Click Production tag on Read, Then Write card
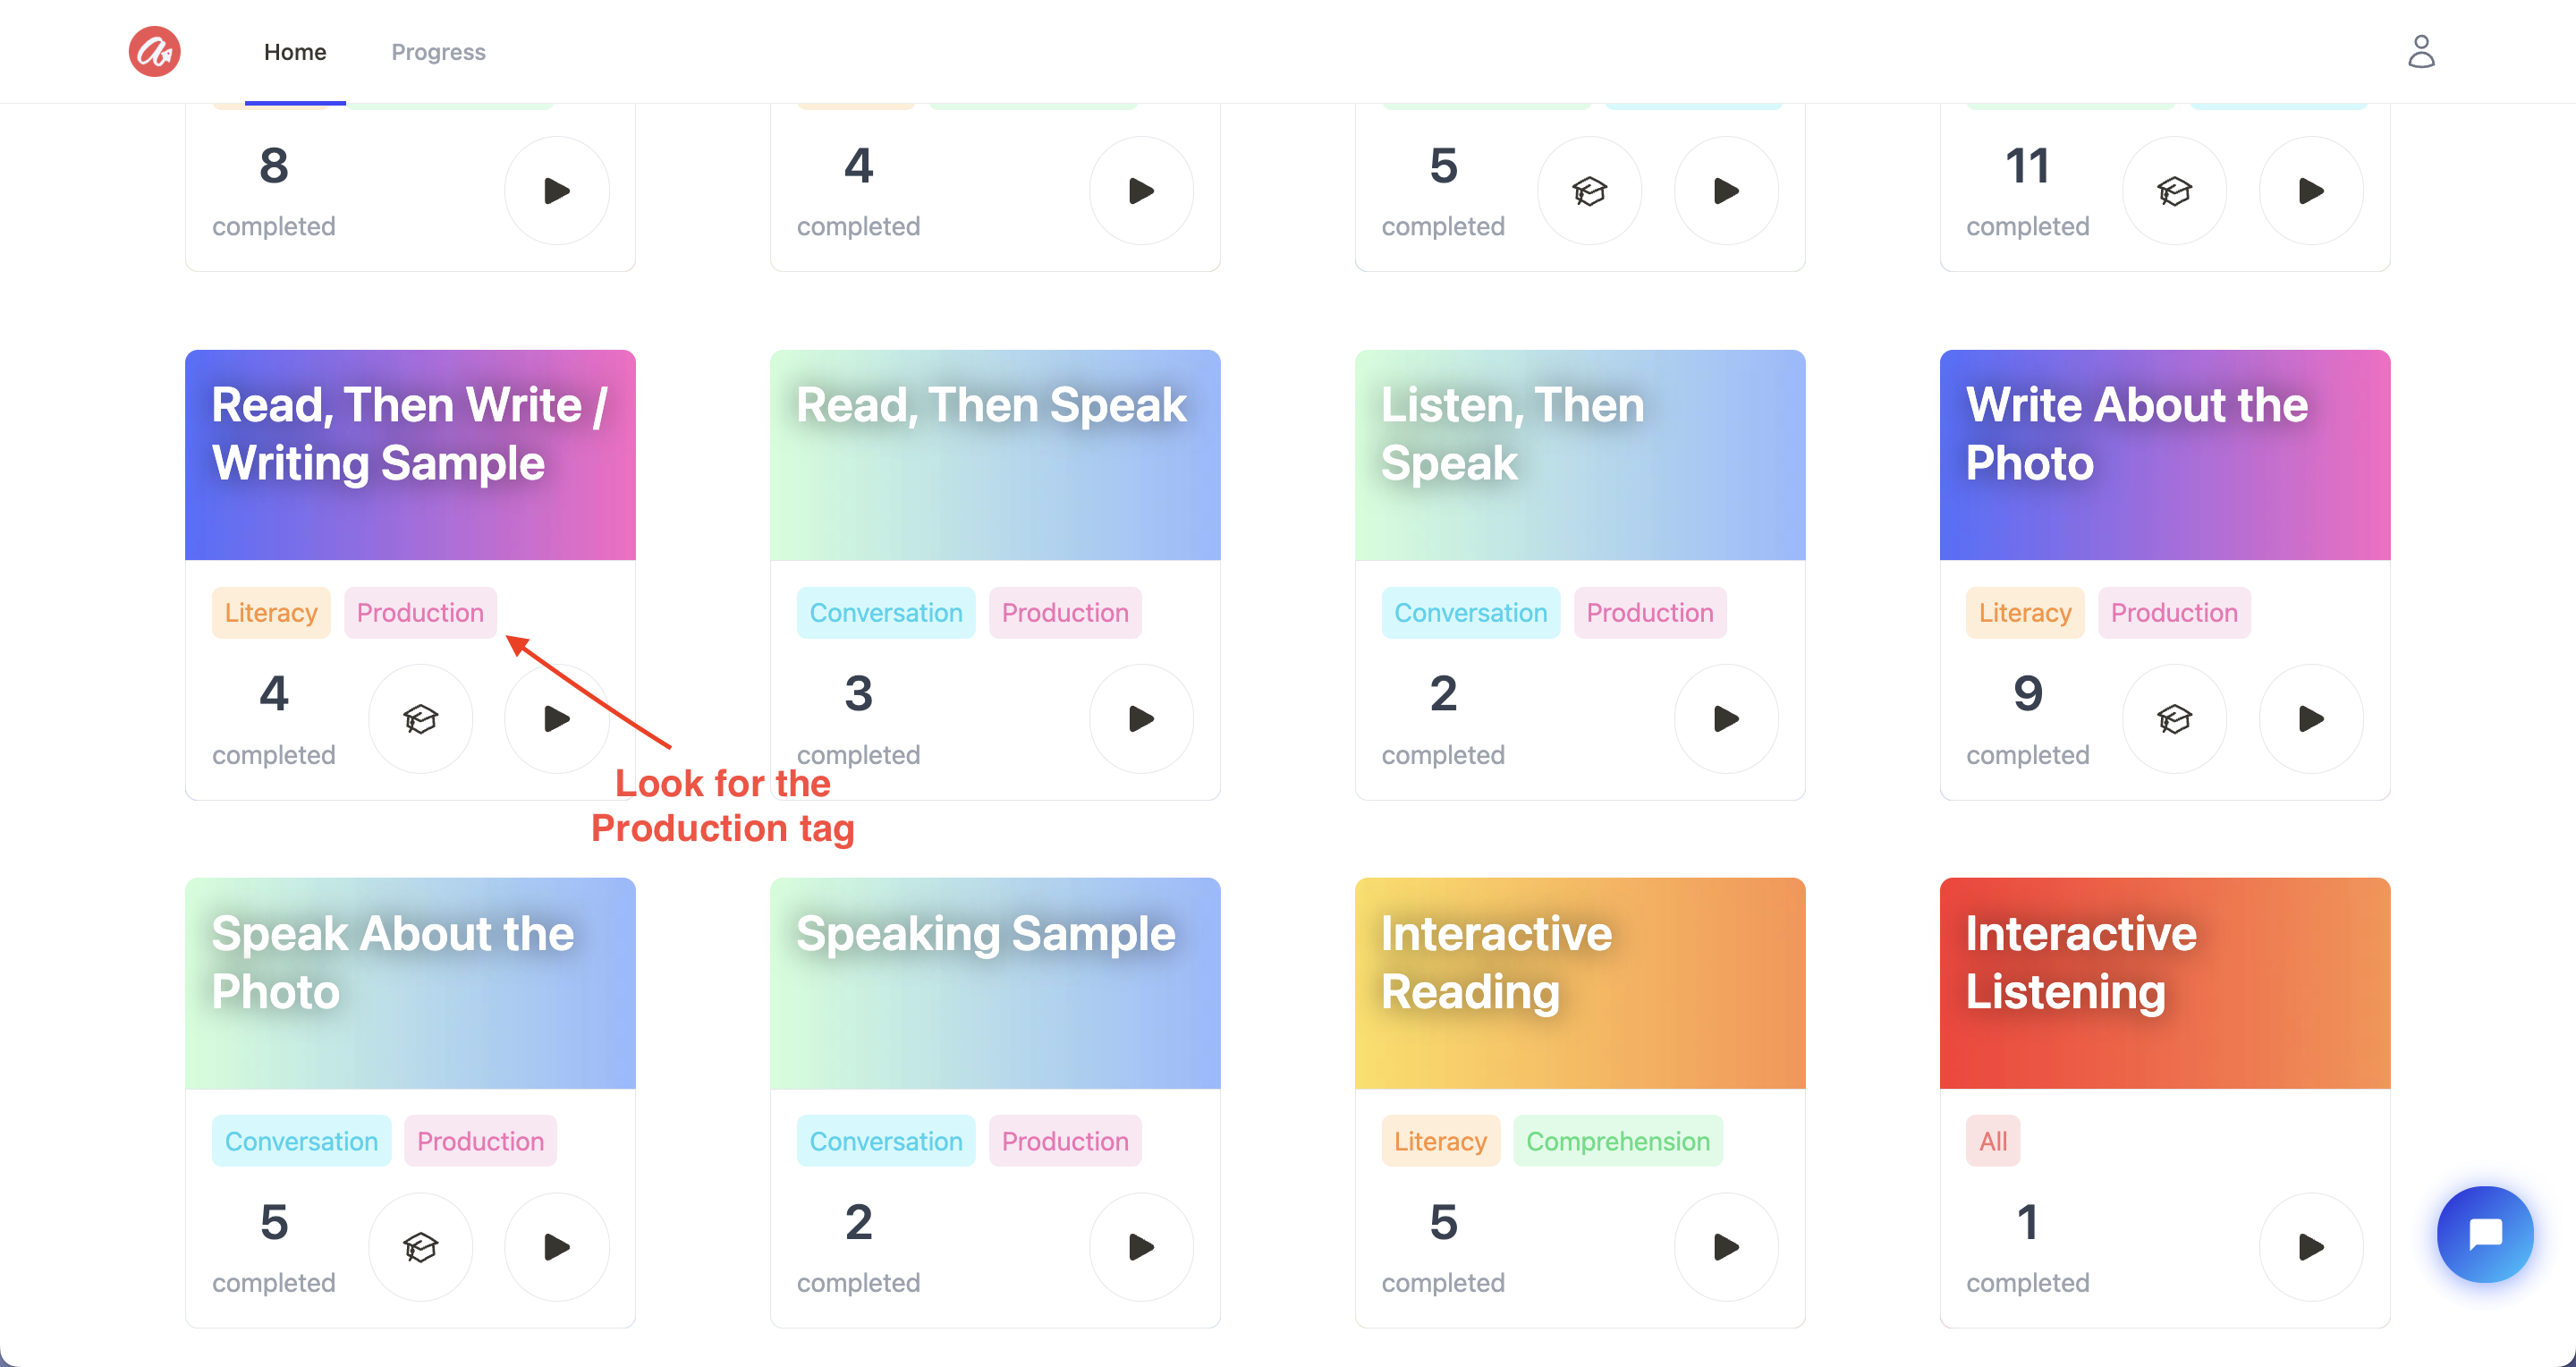2576x1367 pixels. (x=420, y=612)
